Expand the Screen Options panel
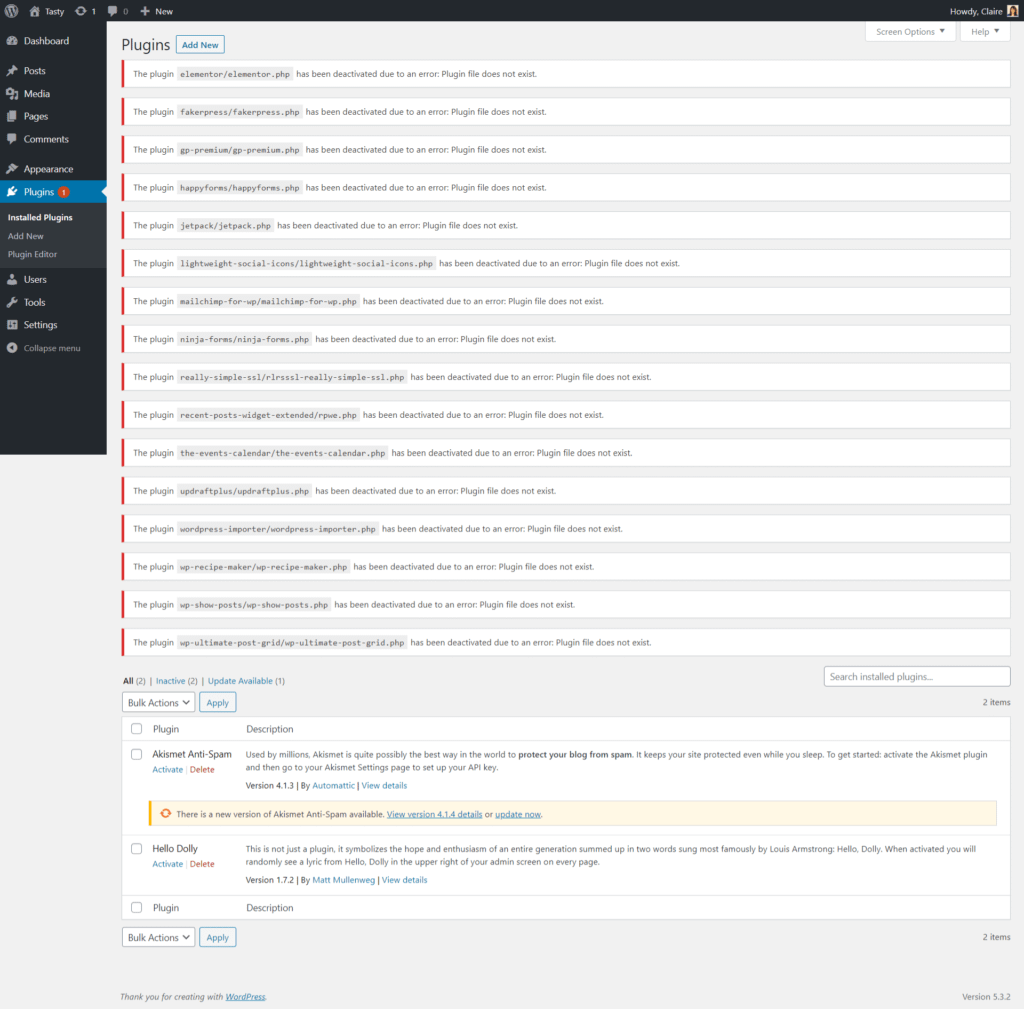The width and height of the screenshot is (1024, 1009). (x=909, y=31)
